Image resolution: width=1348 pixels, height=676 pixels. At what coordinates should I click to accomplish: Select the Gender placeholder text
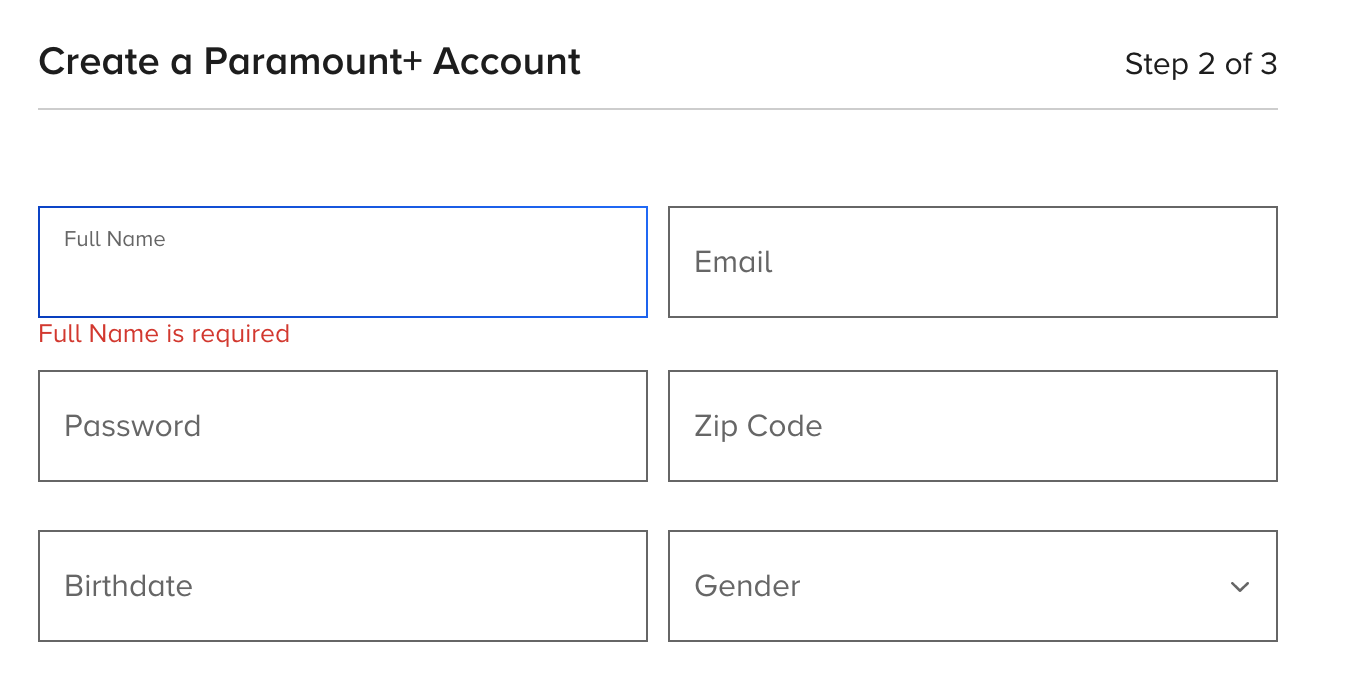(747, 586)
